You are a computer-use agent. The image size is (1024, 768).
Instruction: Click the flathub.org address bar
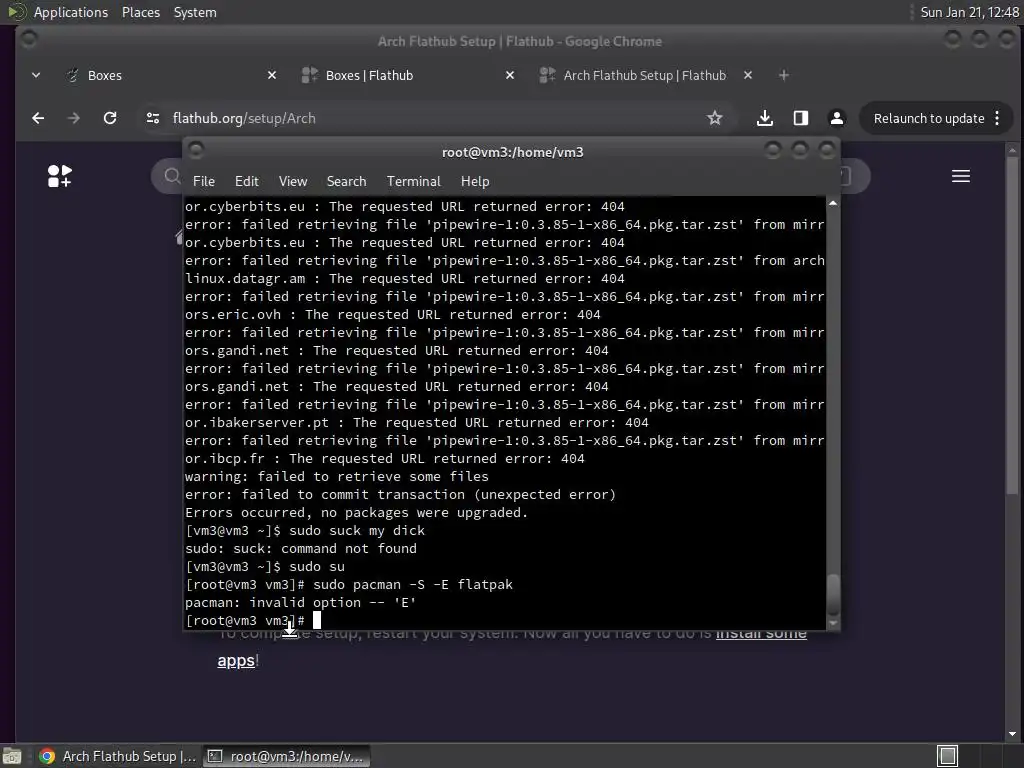[431, 118]
